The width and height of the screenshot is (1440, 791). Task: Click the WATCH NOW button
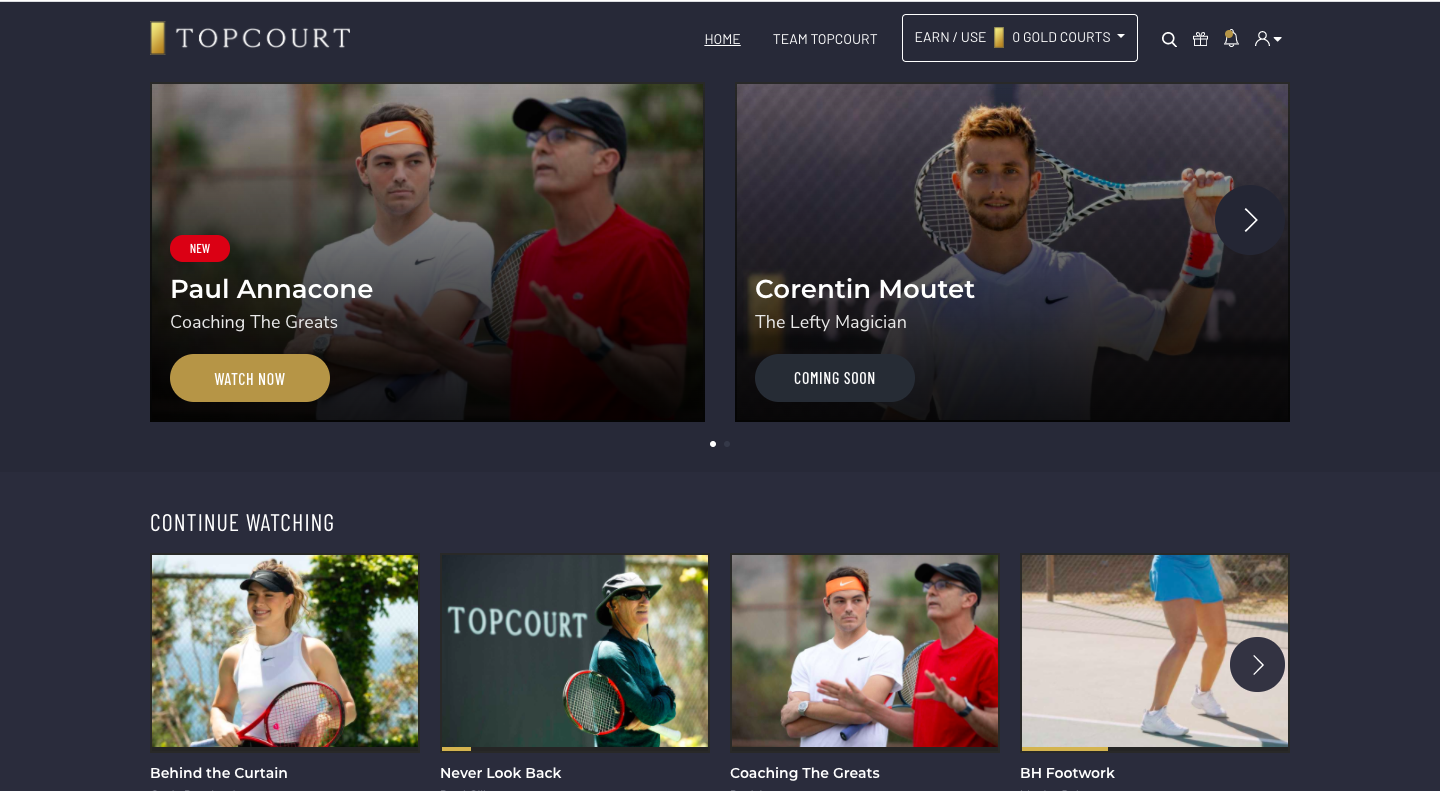click(250, 378)
